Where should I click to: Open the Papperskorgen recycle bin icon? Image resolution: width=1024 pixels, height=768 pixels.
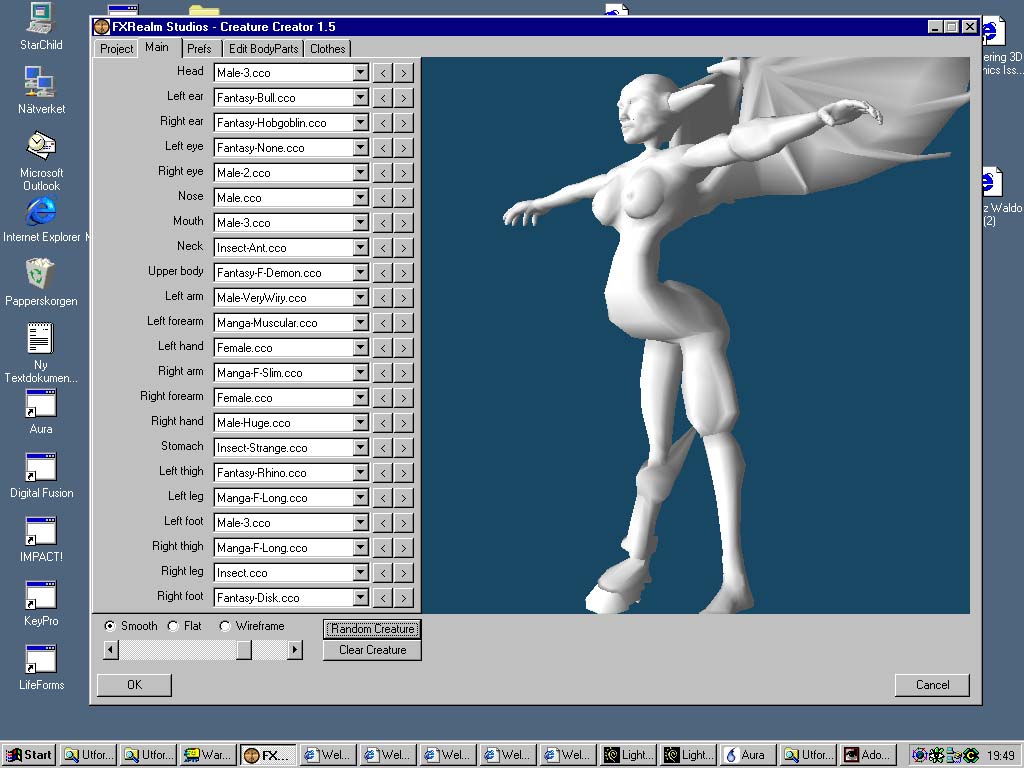[41, 274]
